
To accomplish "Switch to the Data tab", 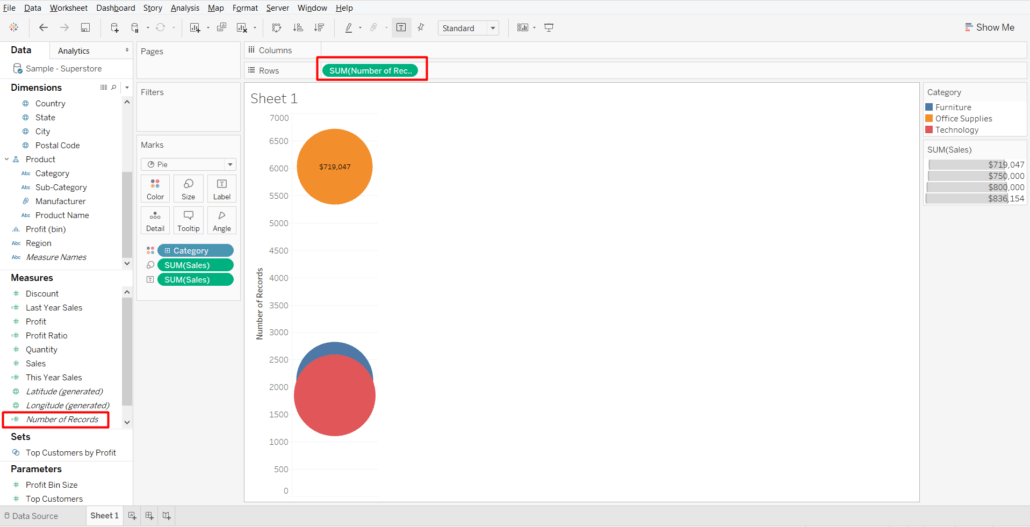I will click(21, 50).
